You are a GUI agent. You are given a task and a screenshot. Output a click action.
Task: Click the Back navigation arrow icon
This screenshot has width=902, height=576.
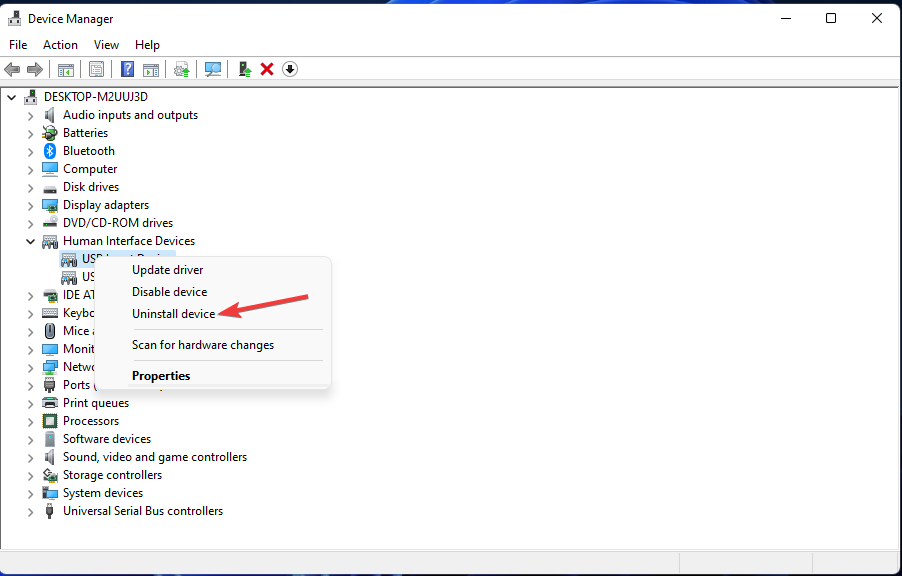[12, 68]
